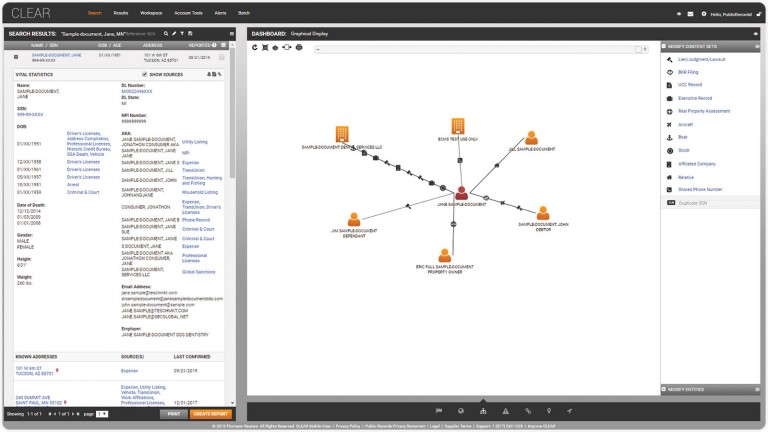The image size is (768, 432).
Task: Click the Aircraft icon in the content sets list
Action: point(668,124)
